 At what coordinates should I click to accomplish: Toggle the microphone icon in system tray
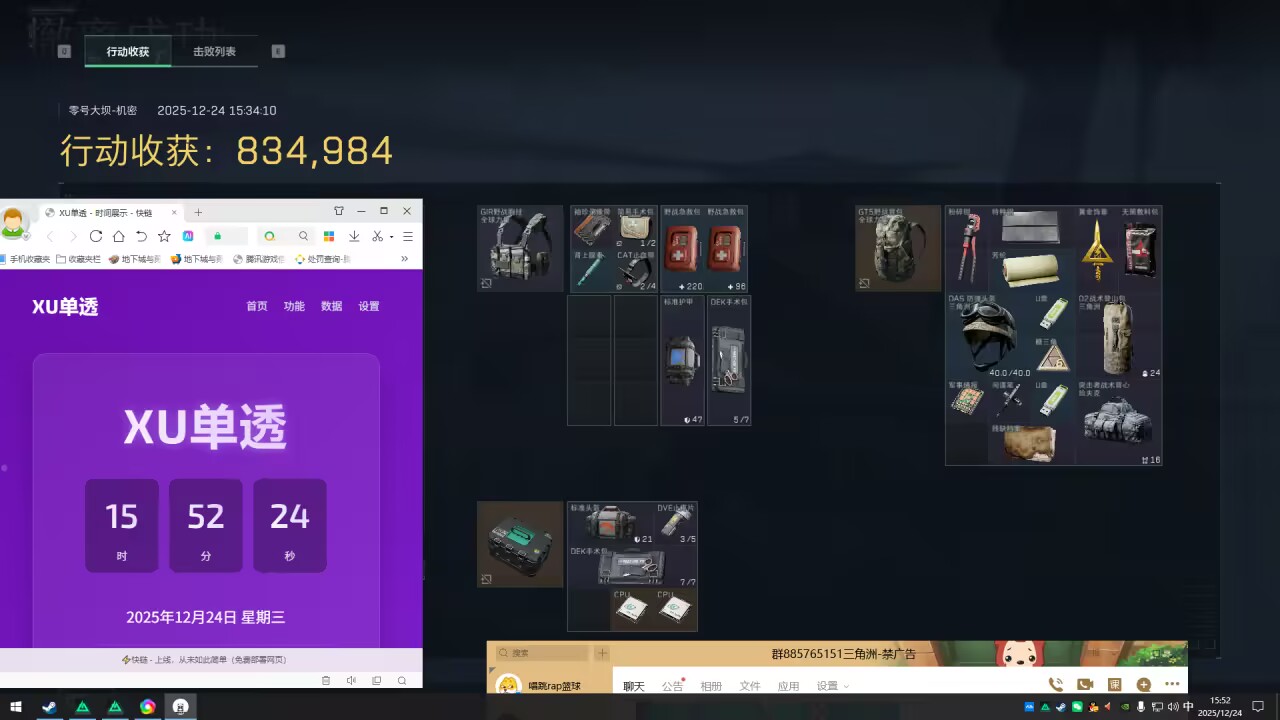tap(1141, 707)
